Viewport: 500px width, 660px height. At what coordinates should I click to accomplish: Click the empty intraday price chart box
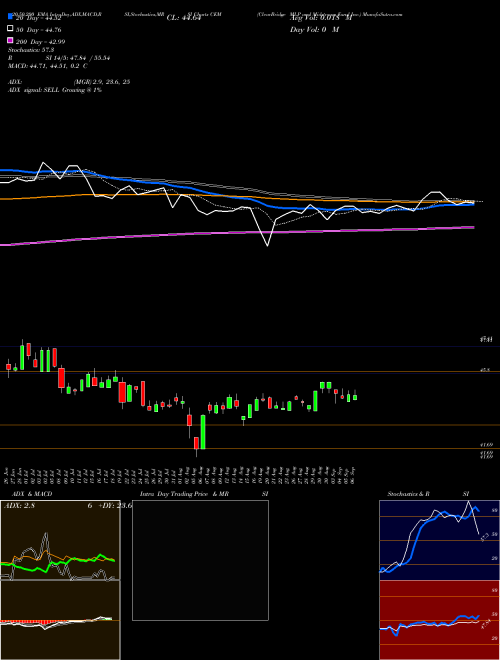coord(200,560)
